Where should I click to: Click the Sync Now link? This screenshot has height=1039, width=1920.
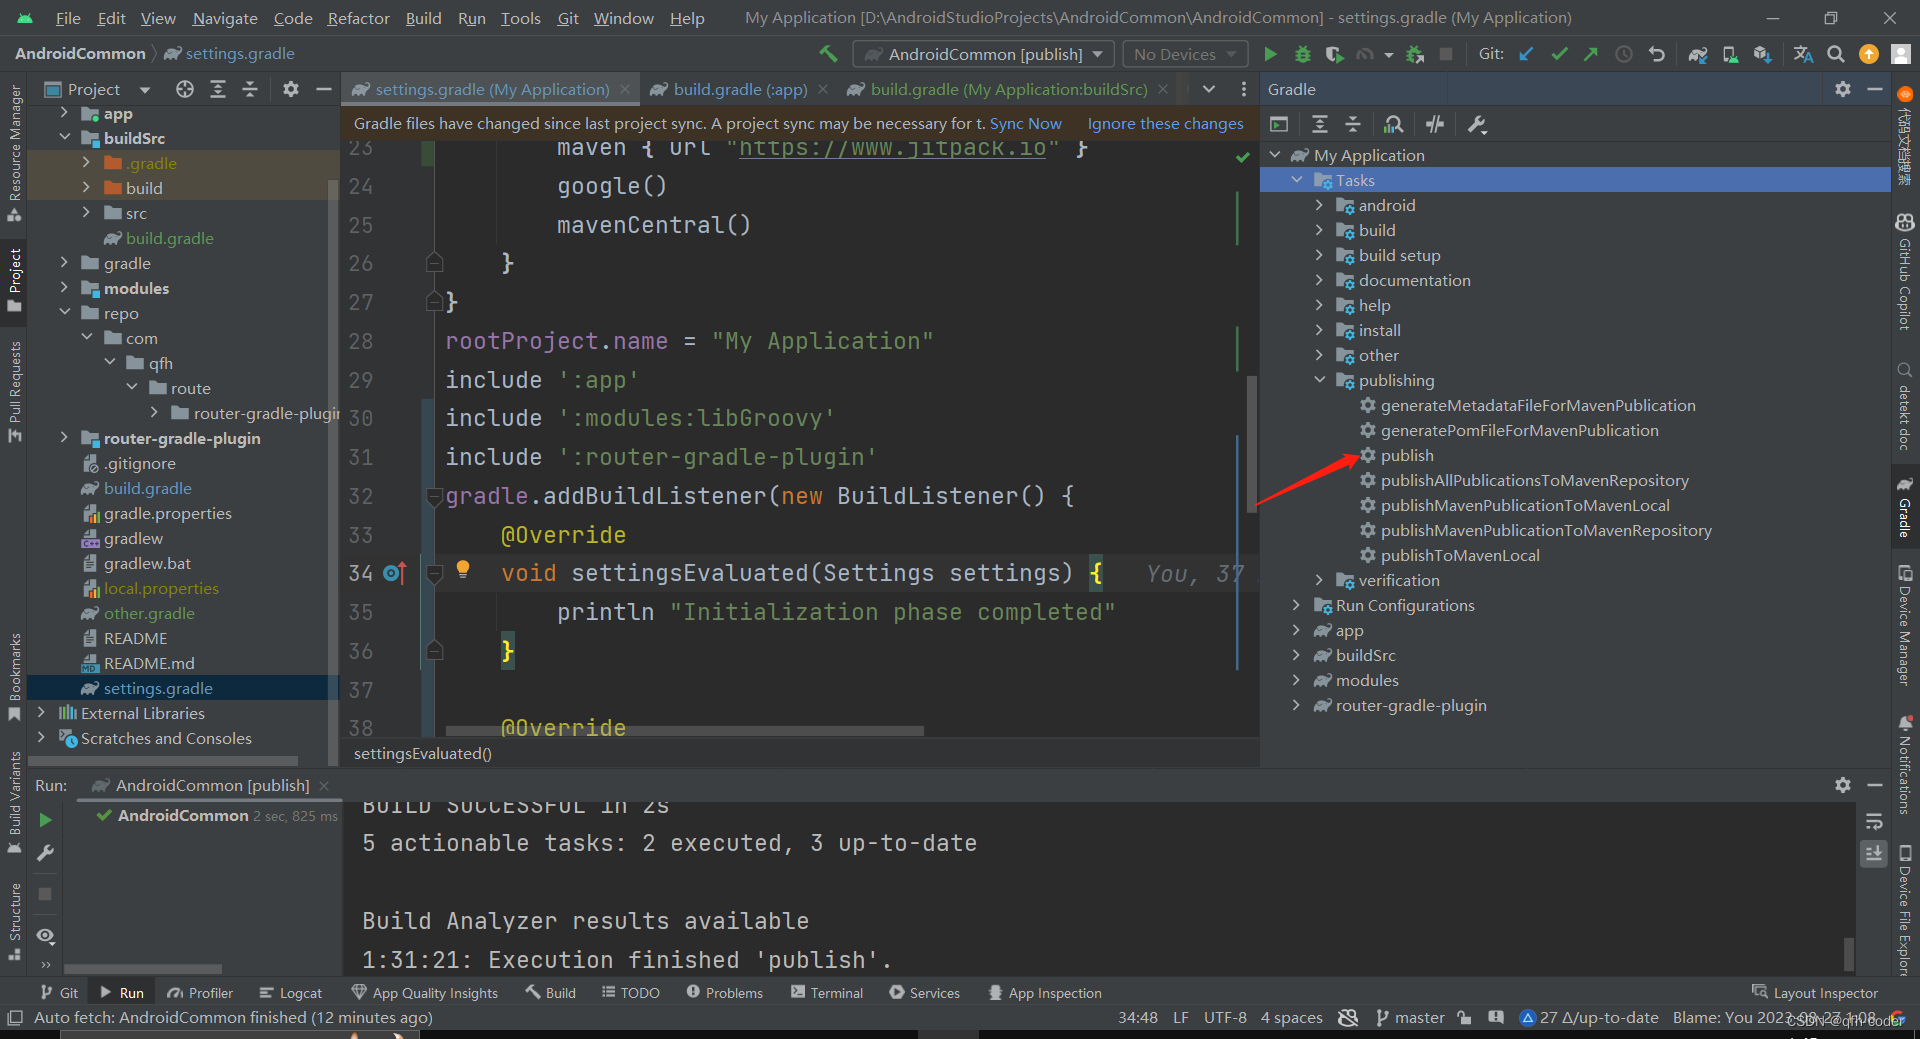click(x=1025, y=123)
